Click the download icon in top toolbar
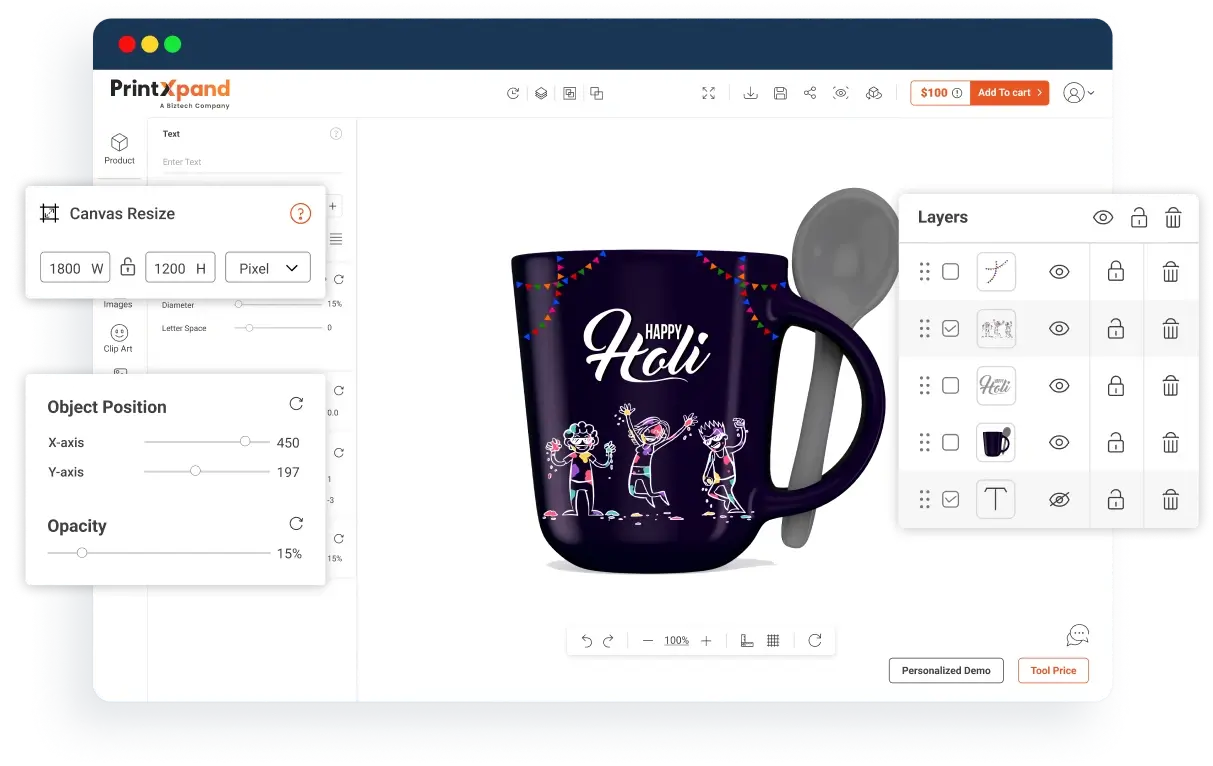 [x=751, y=93]
